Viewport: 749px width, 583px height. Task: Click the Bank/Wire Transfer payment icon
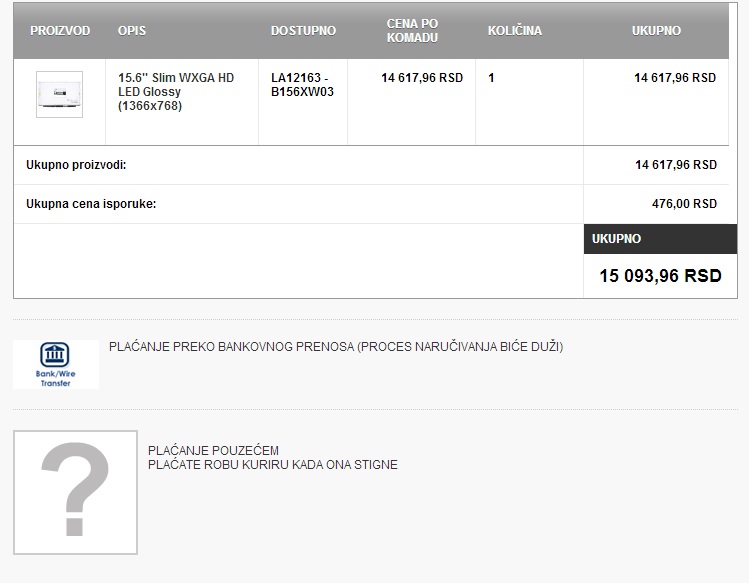pos(56,364)
